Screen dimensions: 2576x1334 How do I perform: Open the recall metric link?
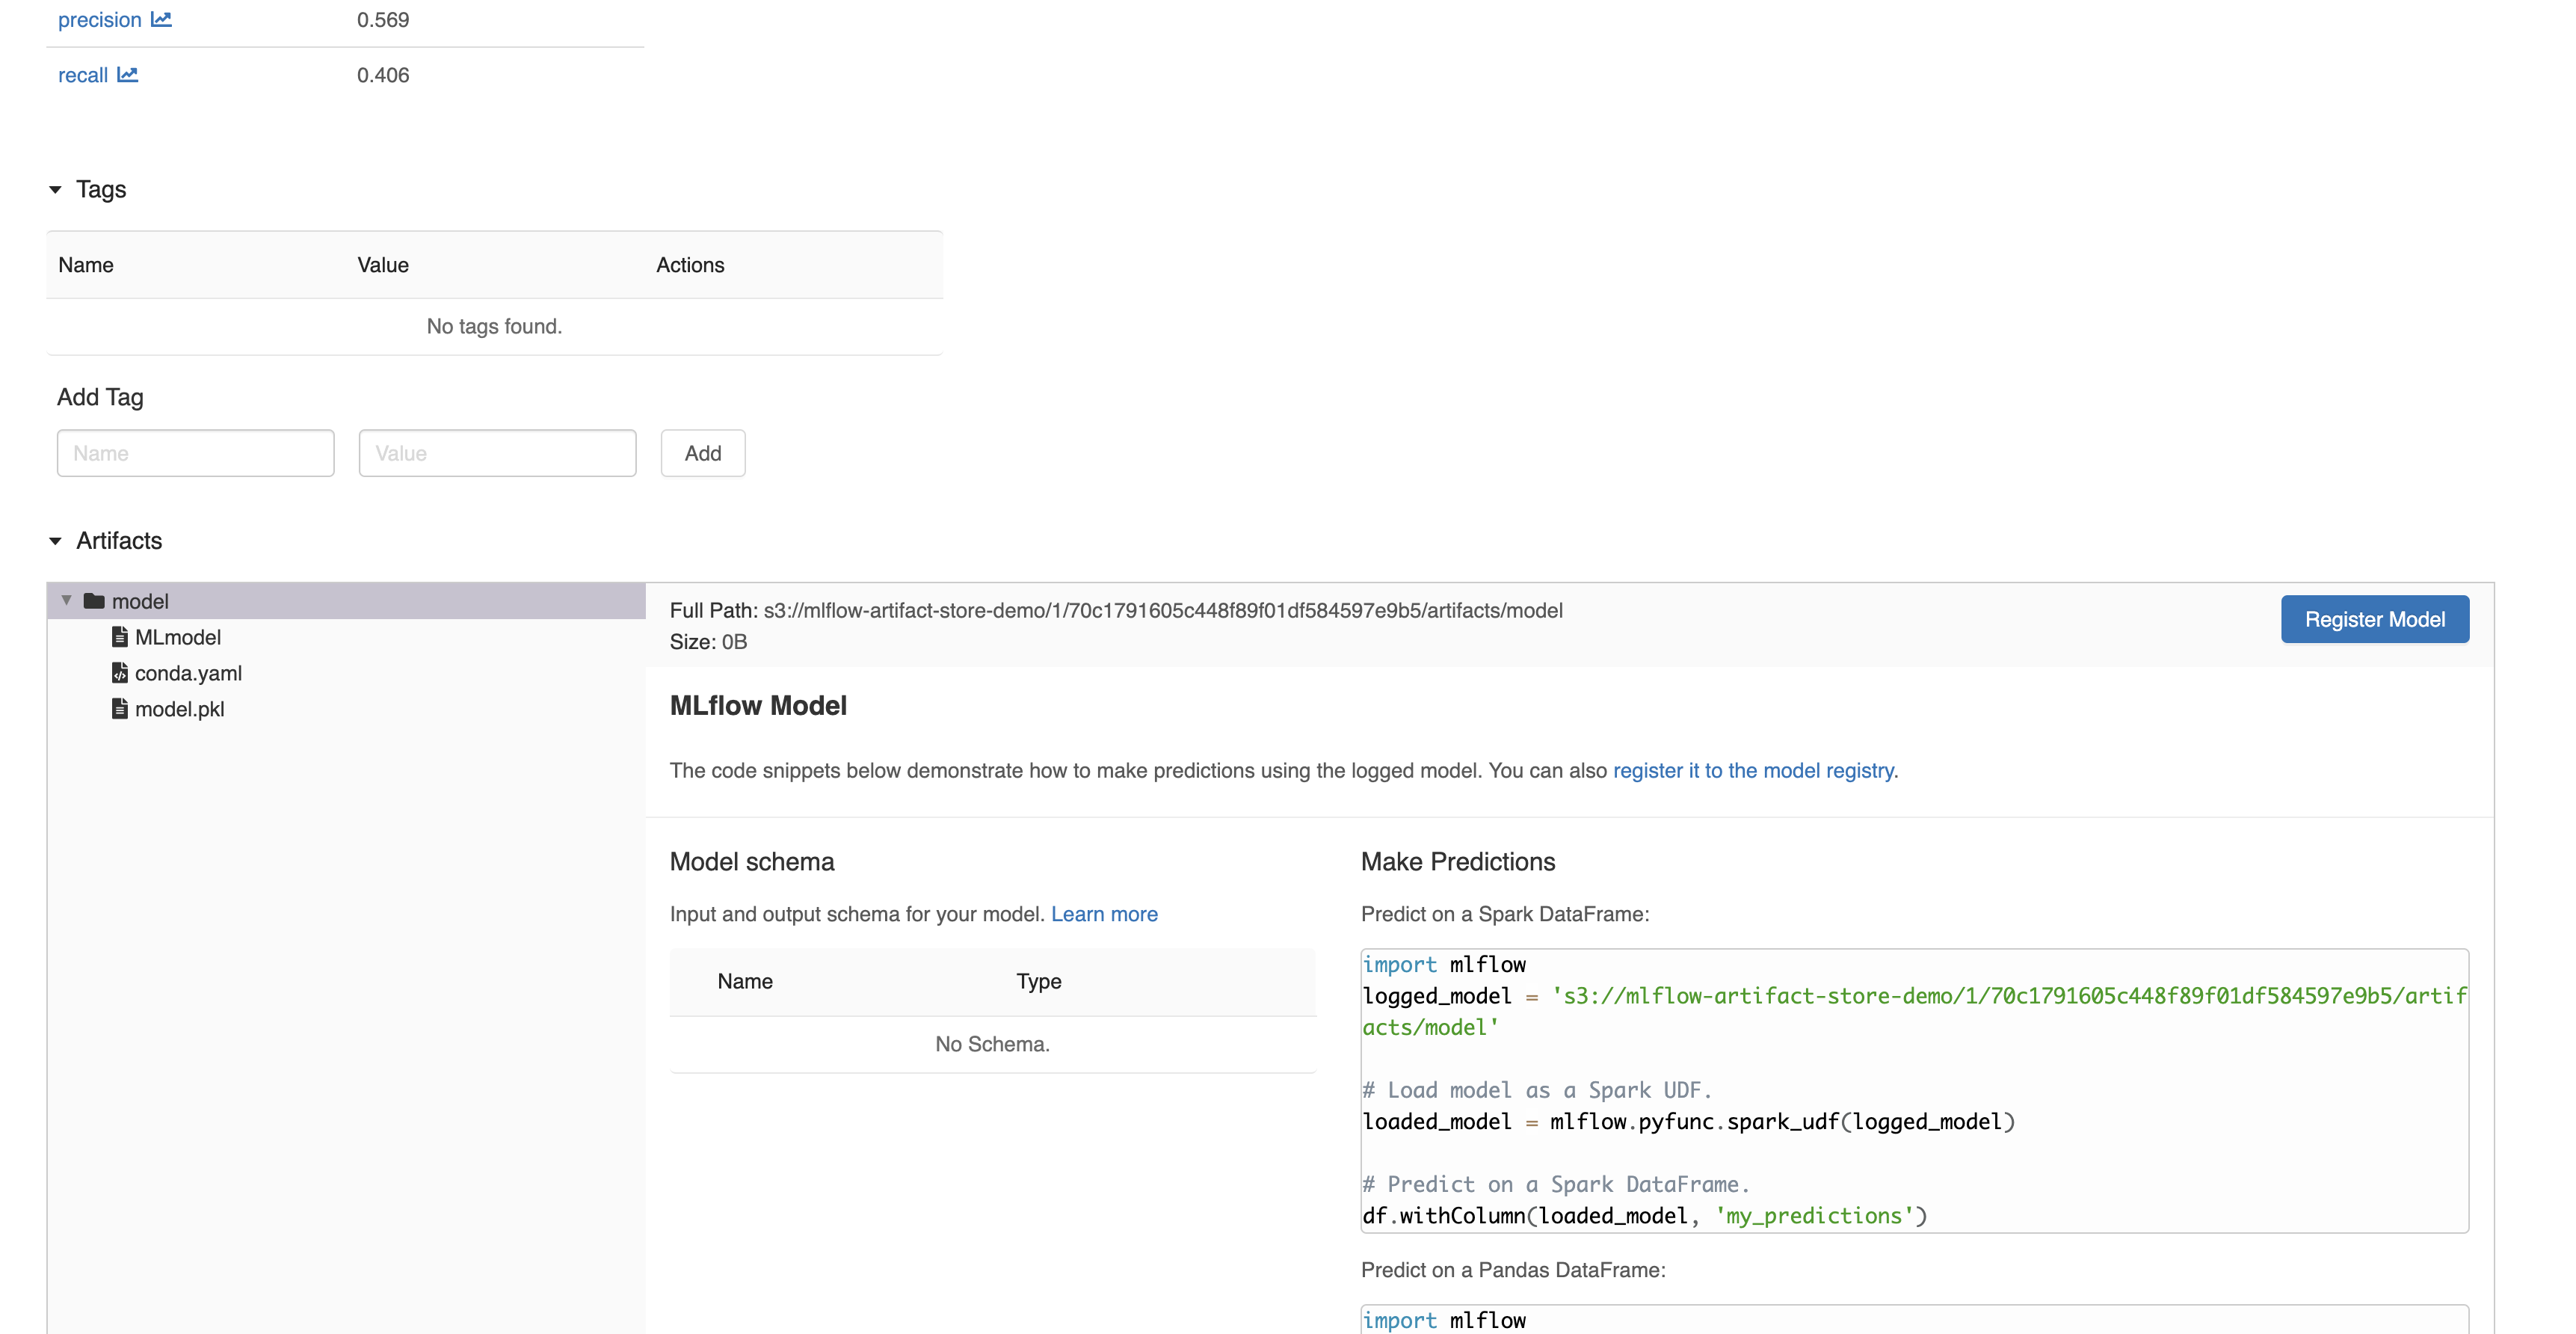[82, 75]
